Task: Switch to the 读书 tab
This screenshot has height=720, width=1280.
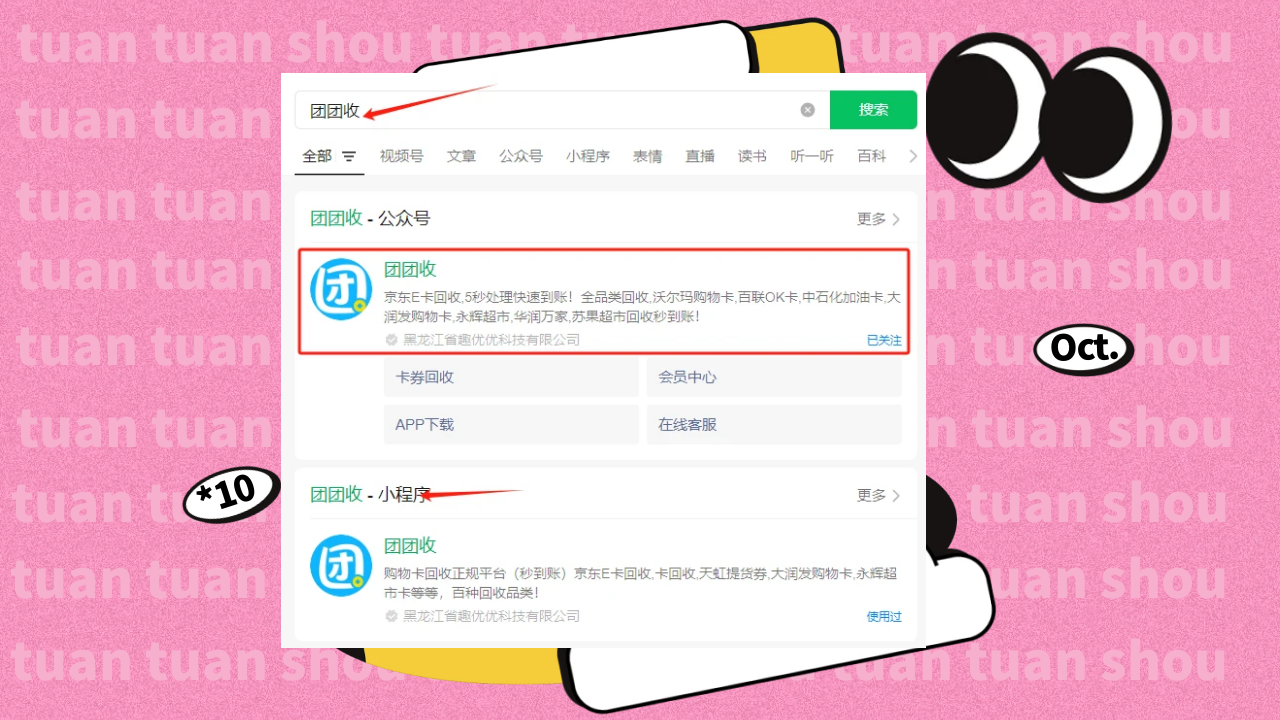Action: pyautogui.click(x=752, y=156)
